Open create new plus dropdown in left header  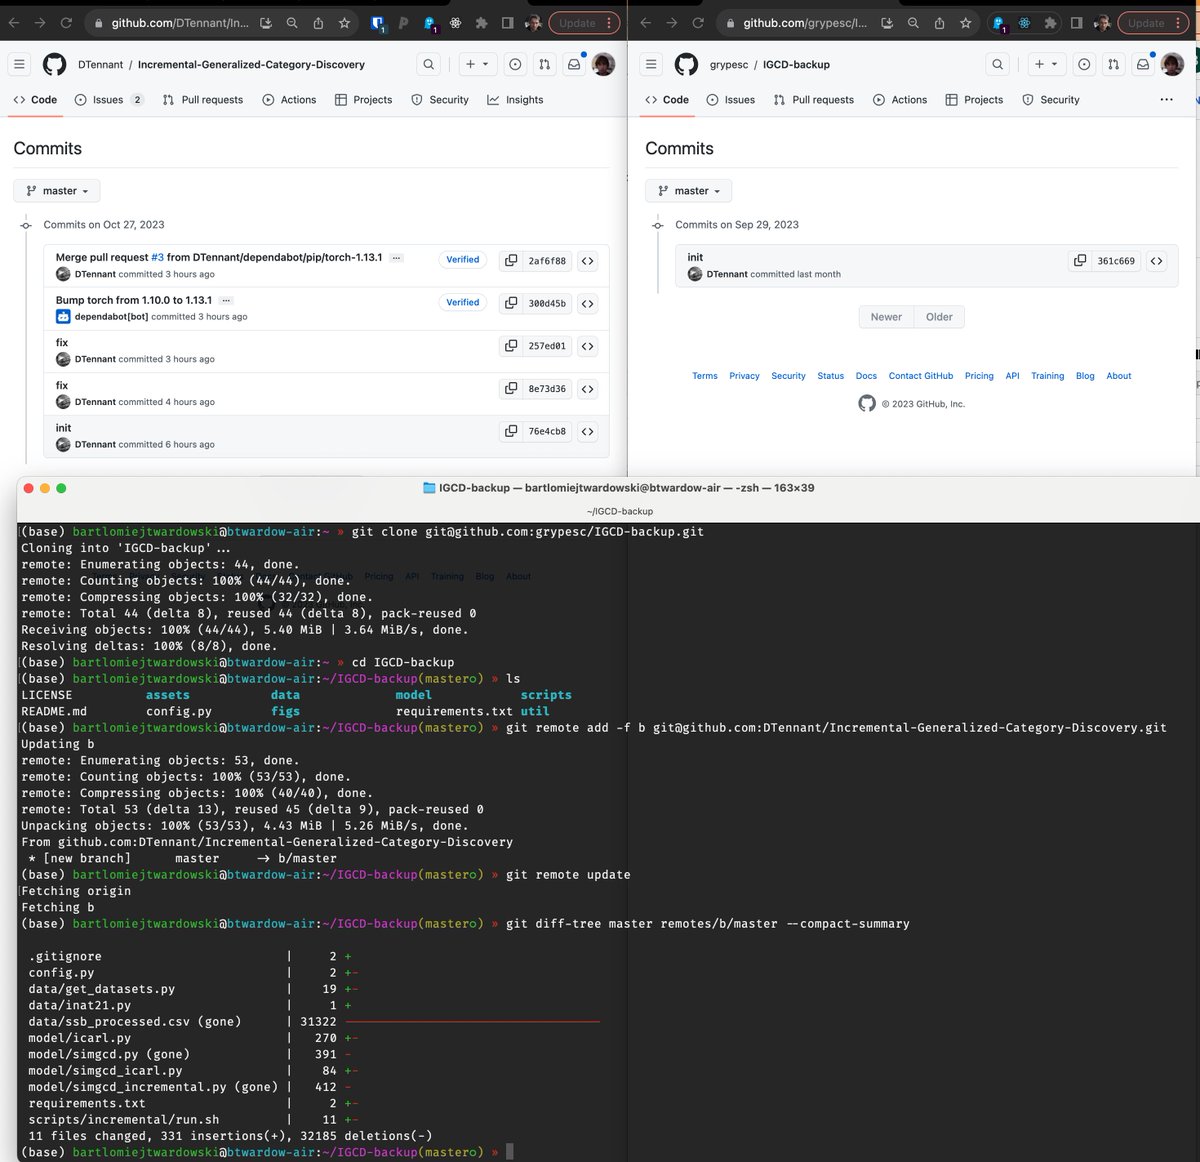coord(477,64)
